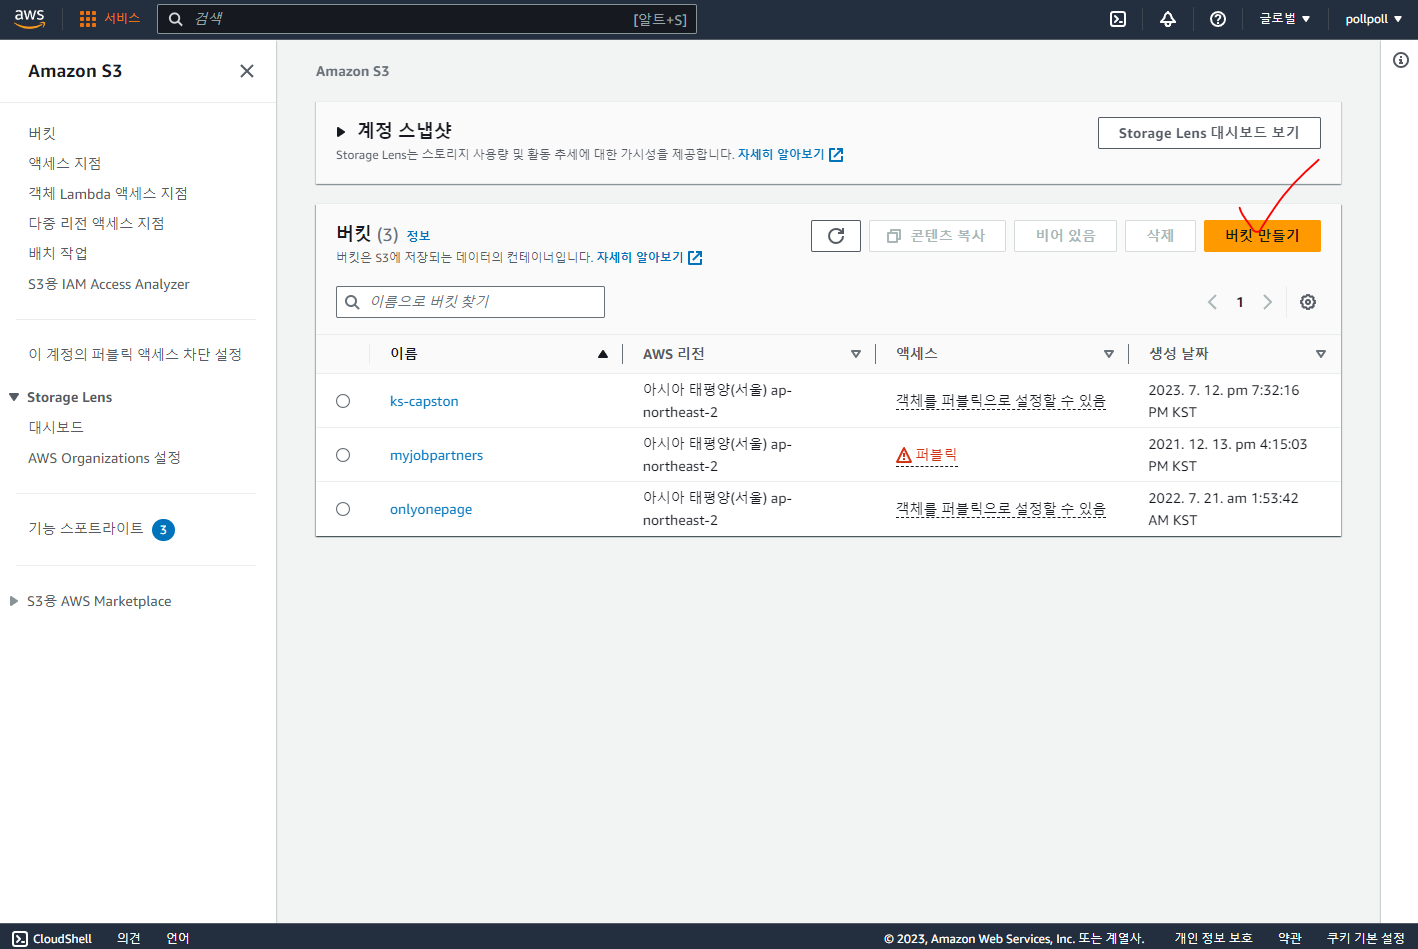
Task: Open 언어 in the footer
Action: tap(178, 938)
